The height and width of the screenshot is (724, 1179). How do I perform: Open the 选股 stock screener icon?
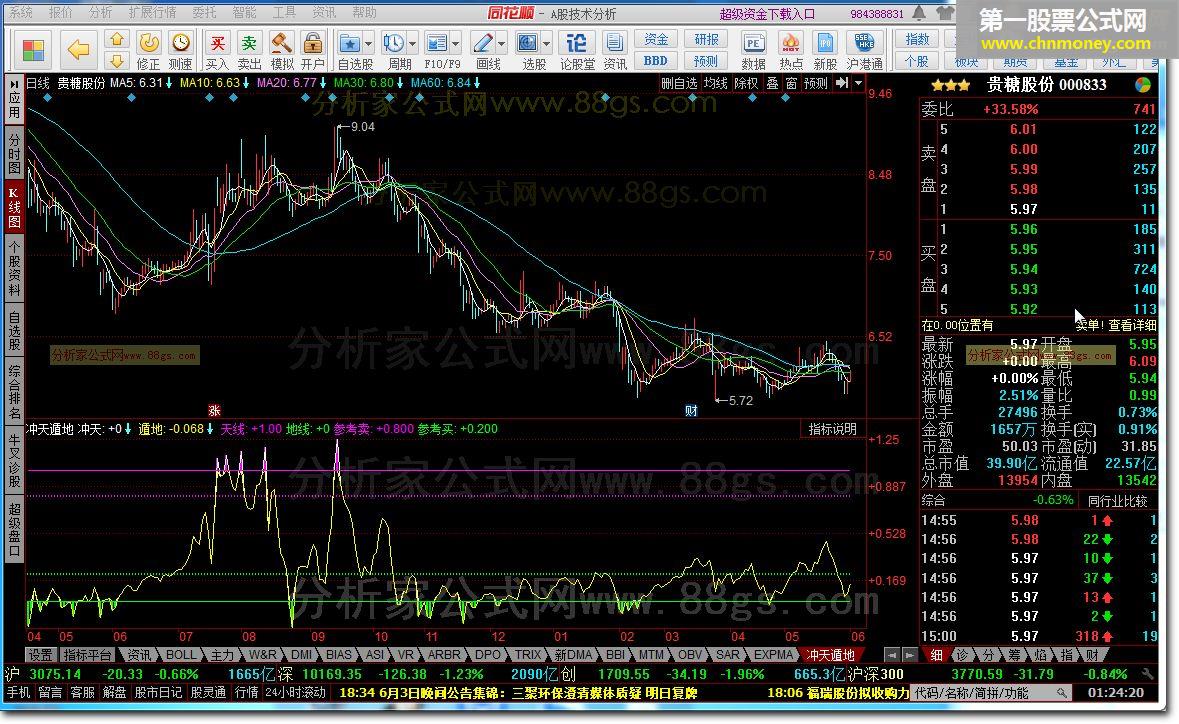tap(528, 43)
